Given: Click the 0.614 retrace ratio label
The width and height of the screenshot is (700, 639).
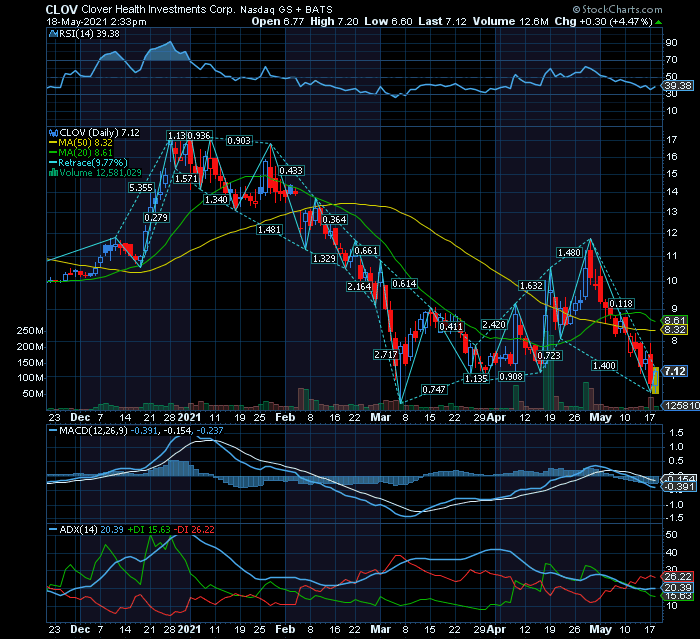Looking at the screenshot, I should (404, 284).
